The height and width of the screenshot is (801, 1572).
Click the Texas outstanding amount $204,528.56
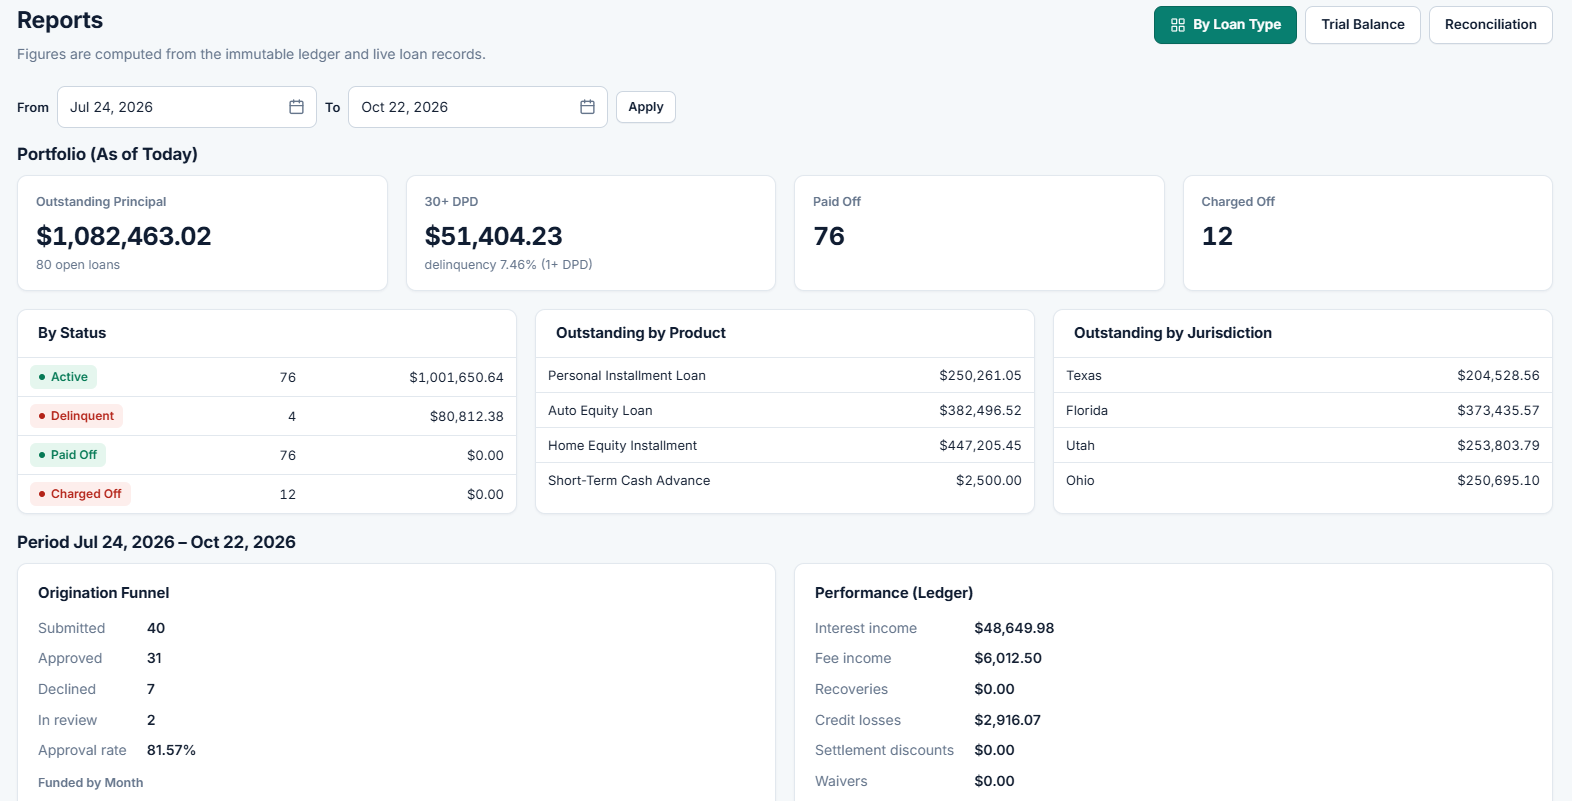tap(1498, 376)
